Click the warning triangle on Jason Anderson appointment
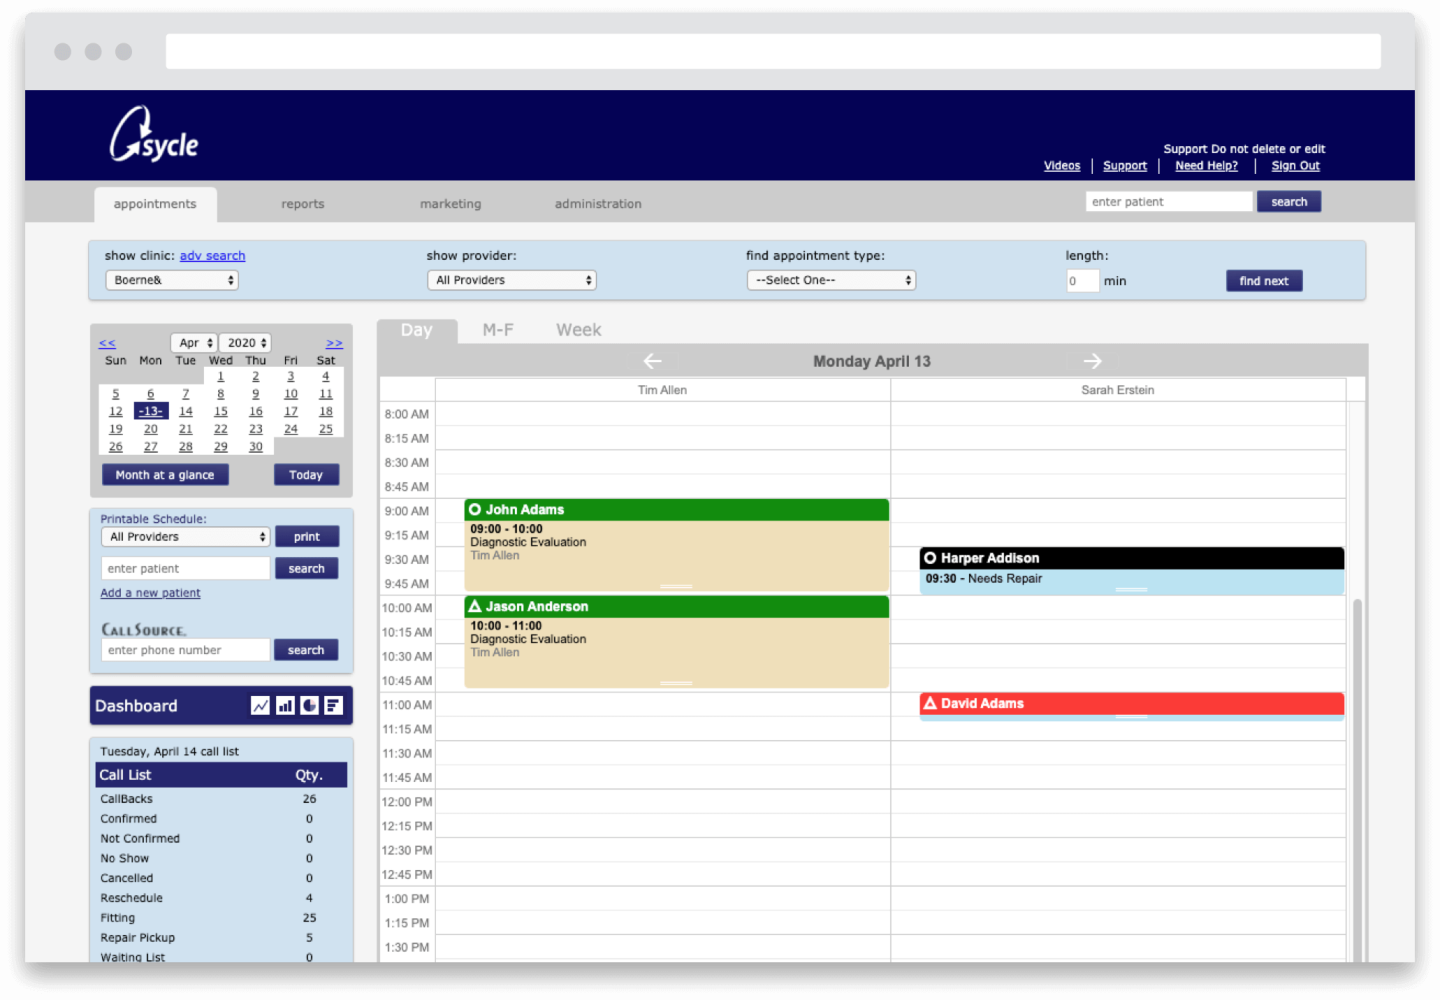1440x1000 pixels. [474, 606]
